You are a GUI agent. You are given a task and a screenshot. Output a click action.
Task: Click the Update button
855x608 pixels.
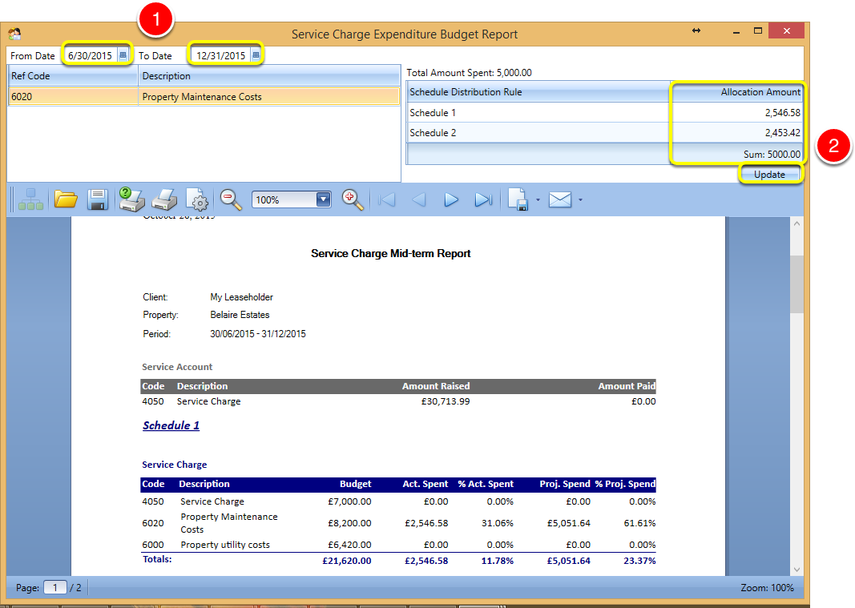click(769, 174)
